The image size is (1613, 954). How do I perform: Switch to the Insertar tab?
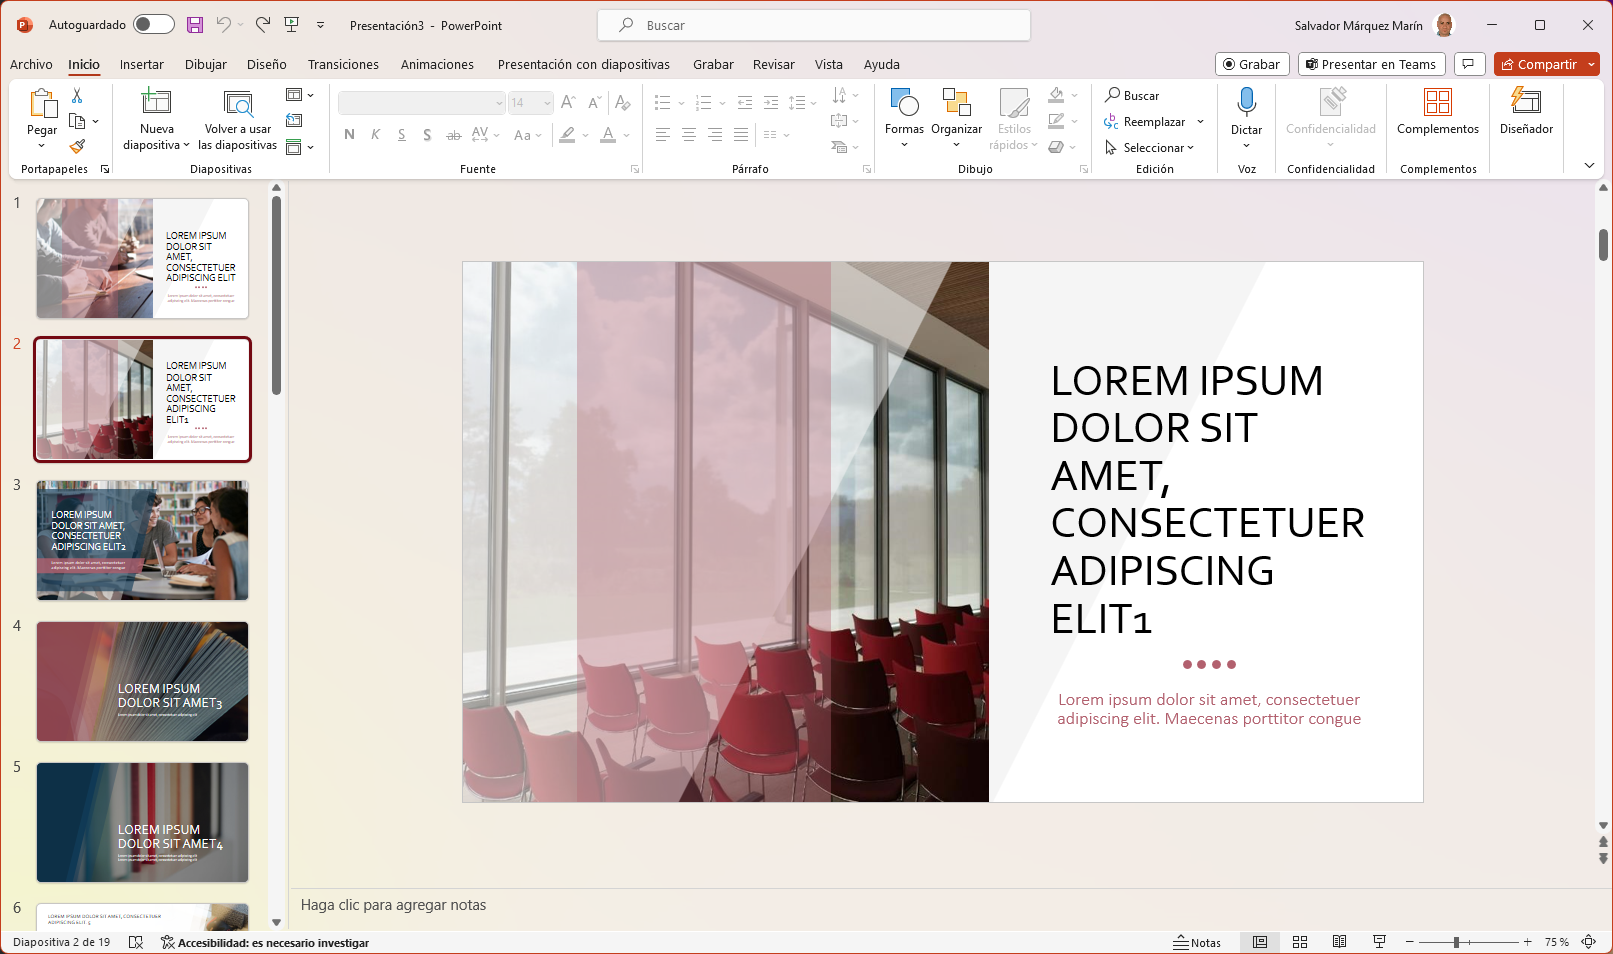pos(142,64)
